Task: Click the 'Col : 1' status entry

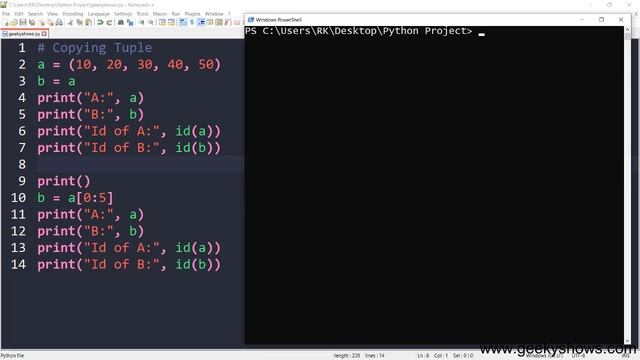Action: coord(441,356)
